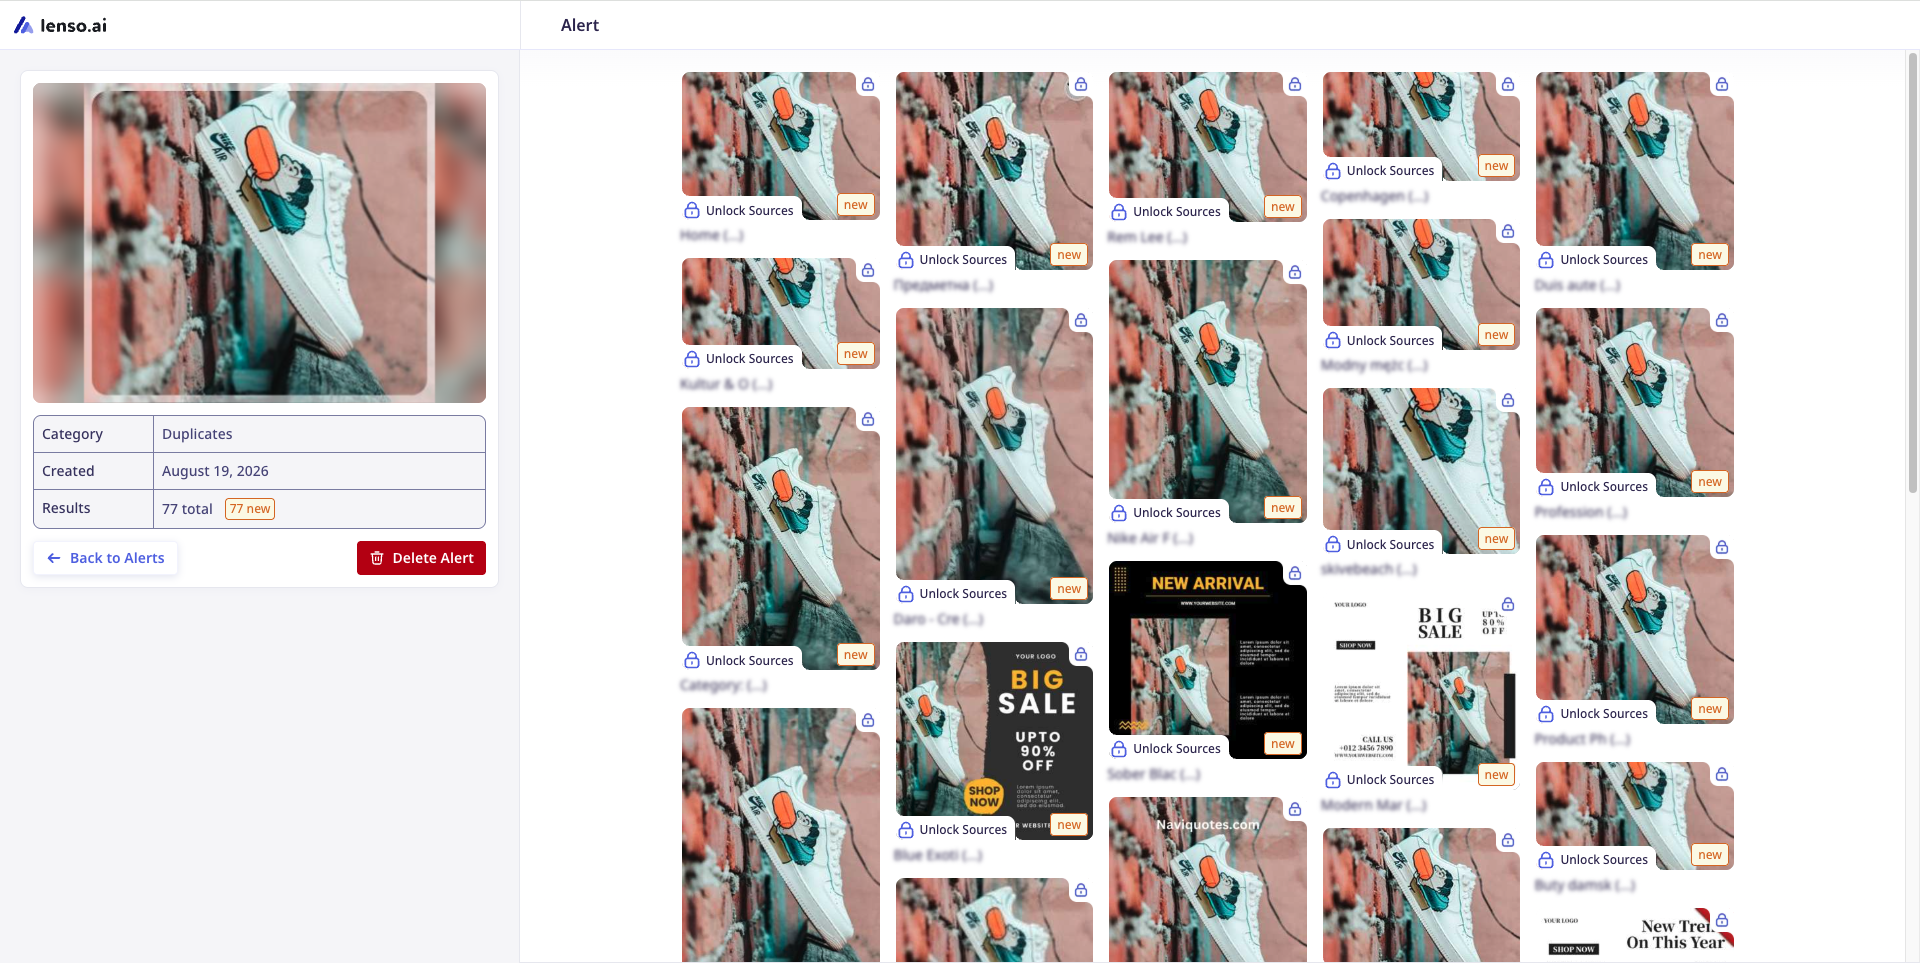Click the Duplicates category value
1920x963 pixels.
(x=197, y=434)
